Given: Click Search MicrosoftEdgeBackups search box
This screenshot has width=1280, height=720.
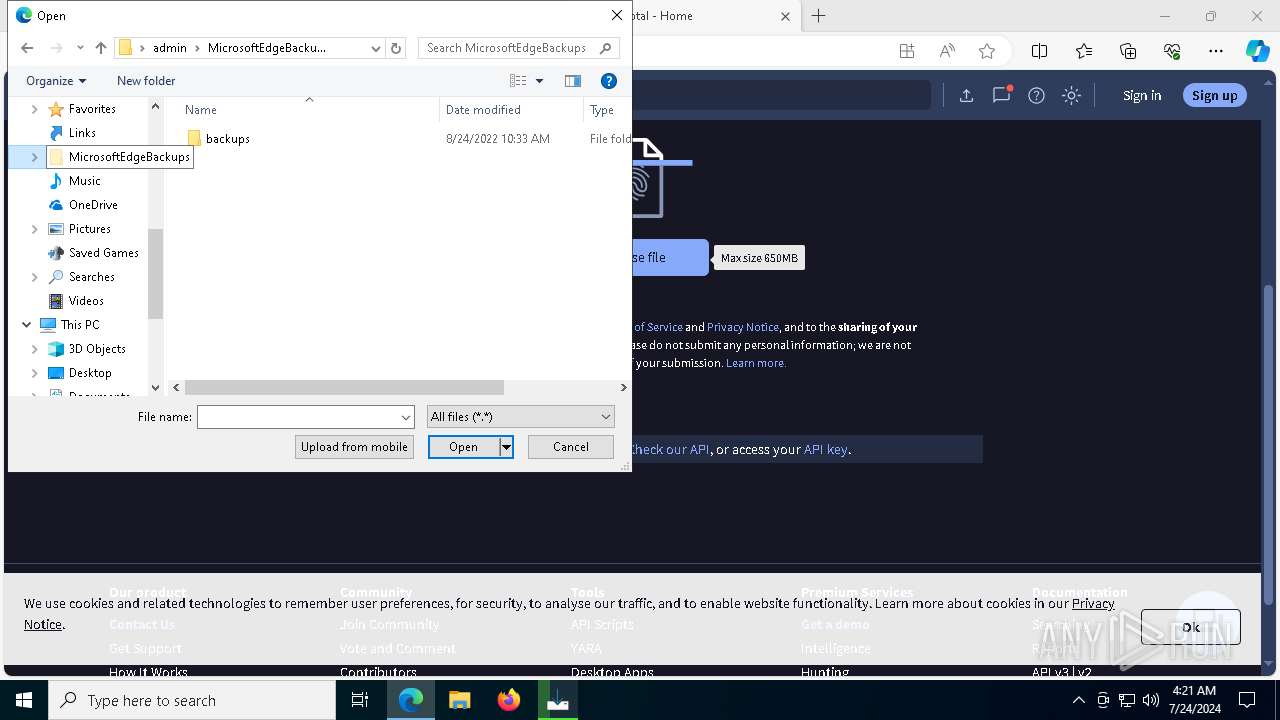Looking at the screenshot, I should tap(519, 48).
